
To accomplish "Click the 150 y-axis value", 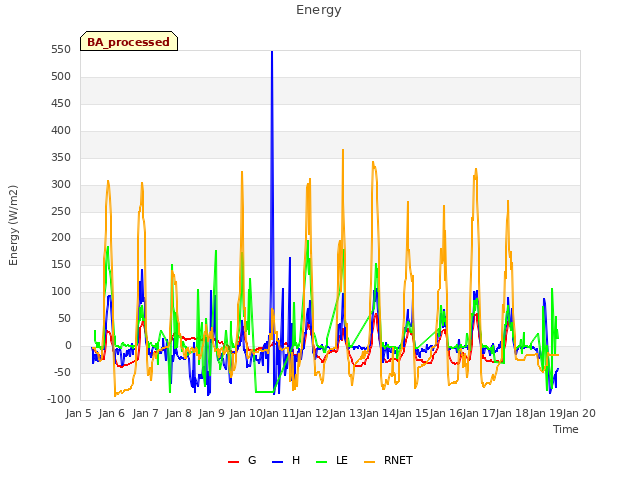I will point(61,264).
